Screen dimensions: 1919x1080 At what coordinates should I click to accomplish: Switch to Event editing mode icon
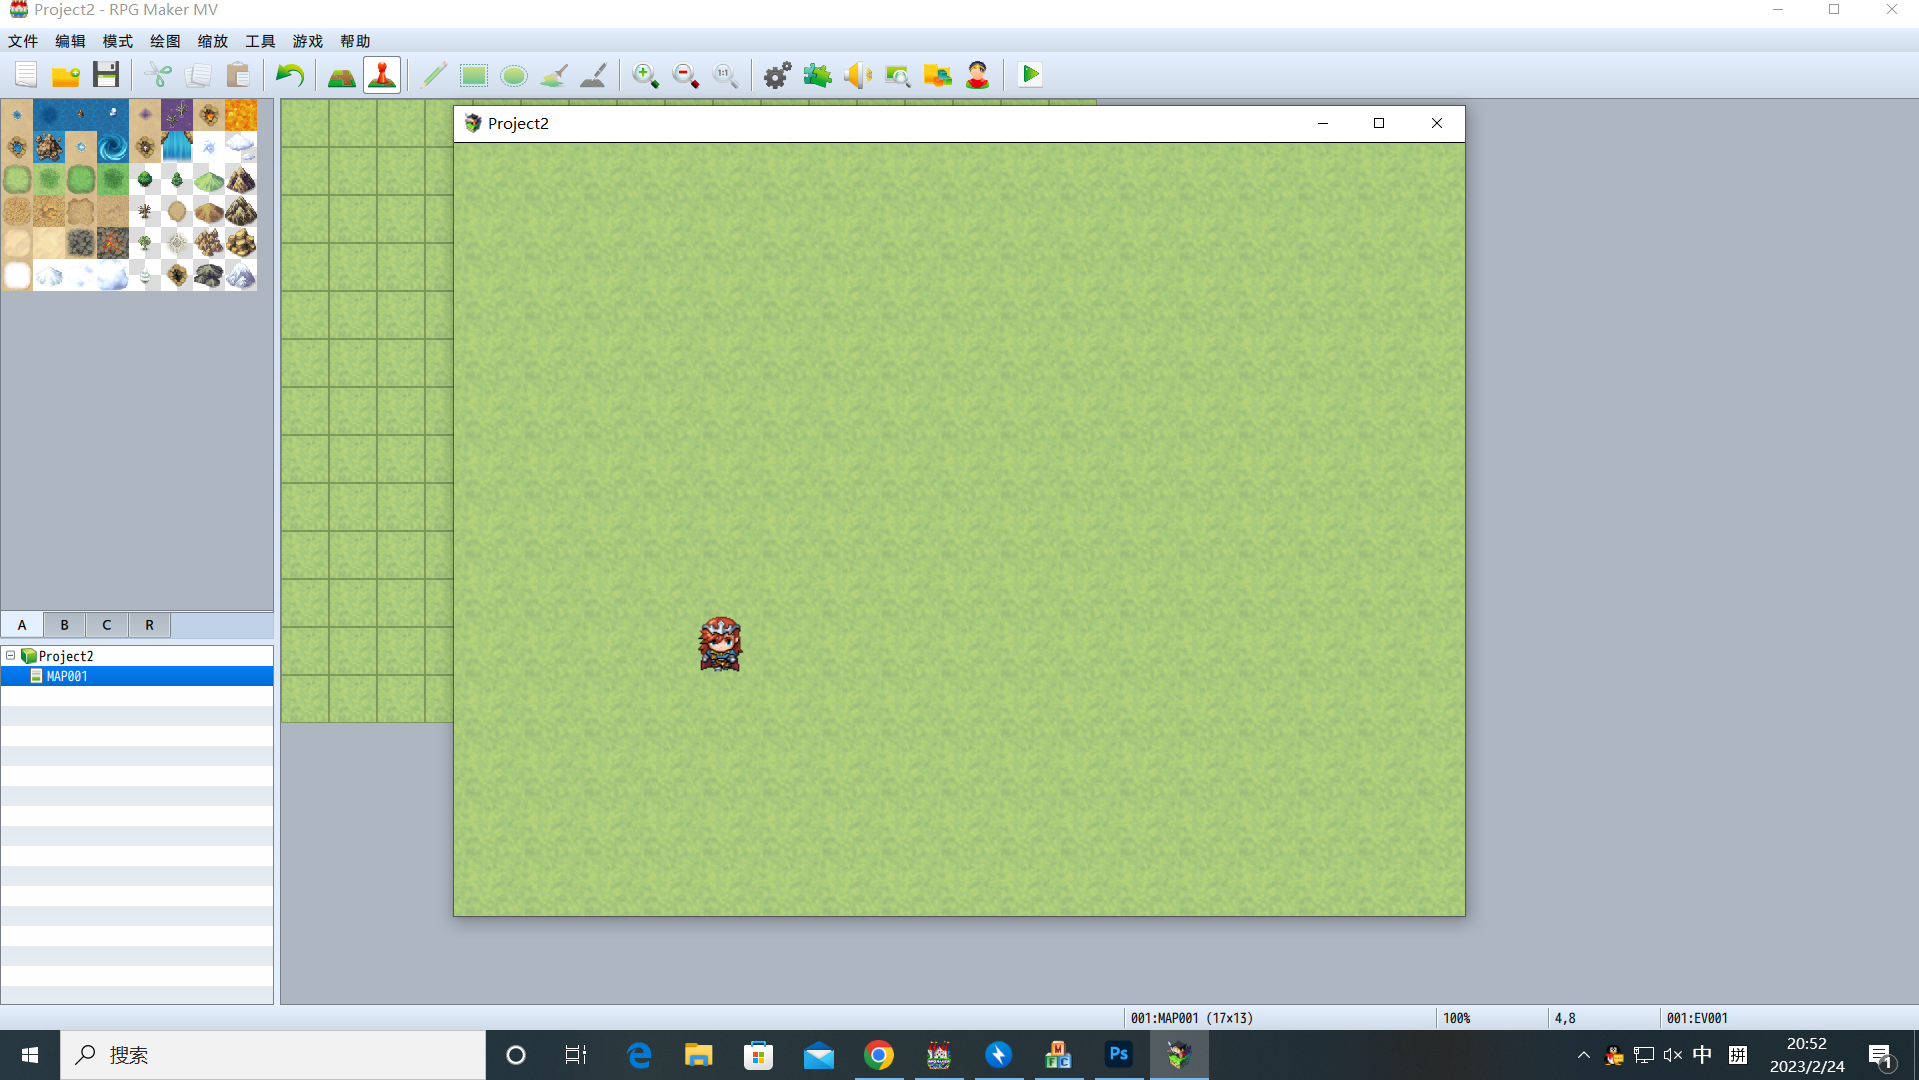(x=382, y=75)
